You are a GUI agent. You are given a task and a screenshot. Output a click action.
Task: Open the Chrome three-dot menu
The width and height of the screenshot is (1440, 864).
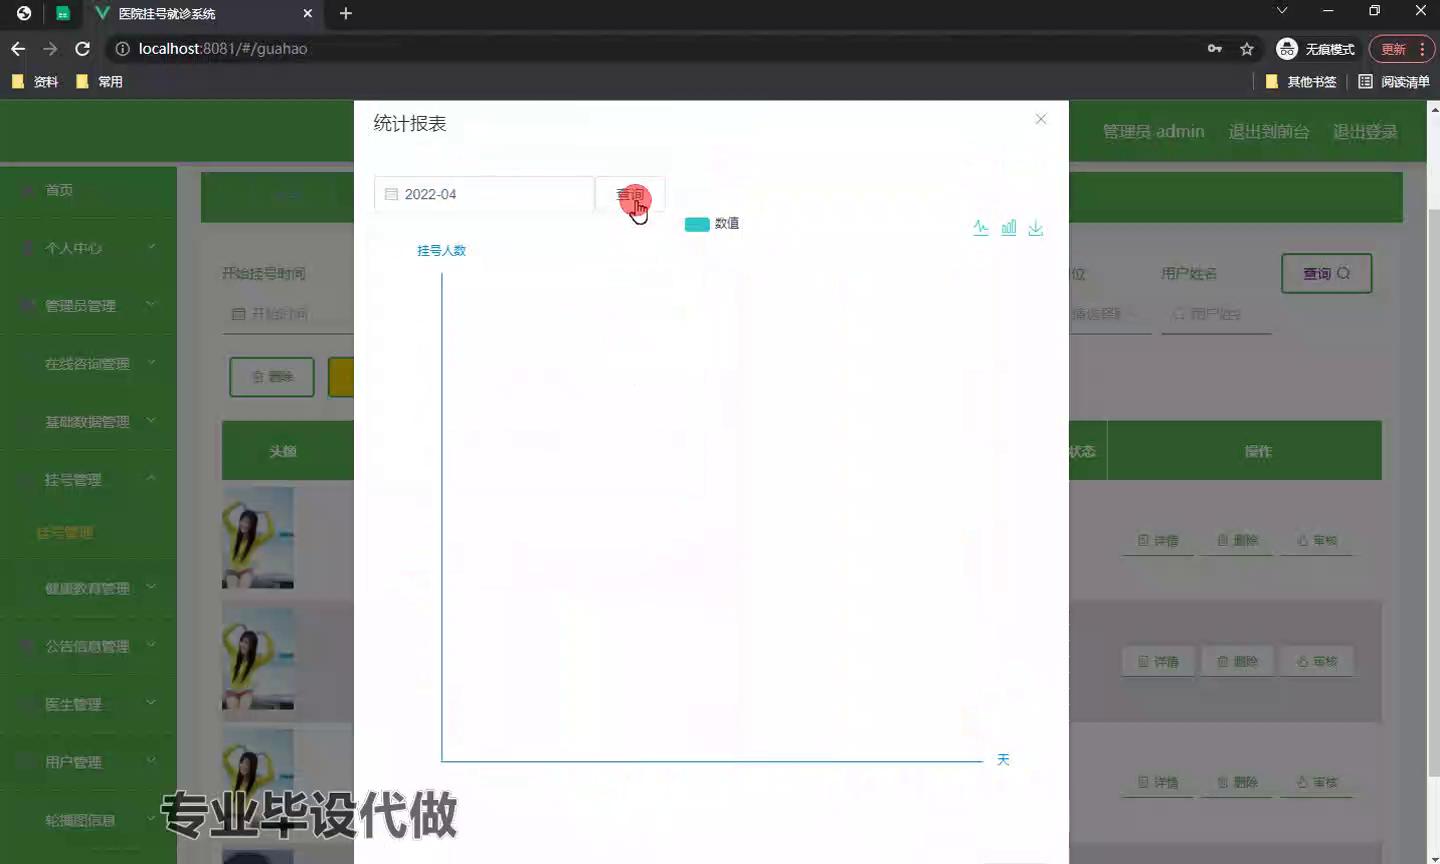(1422, 49)
